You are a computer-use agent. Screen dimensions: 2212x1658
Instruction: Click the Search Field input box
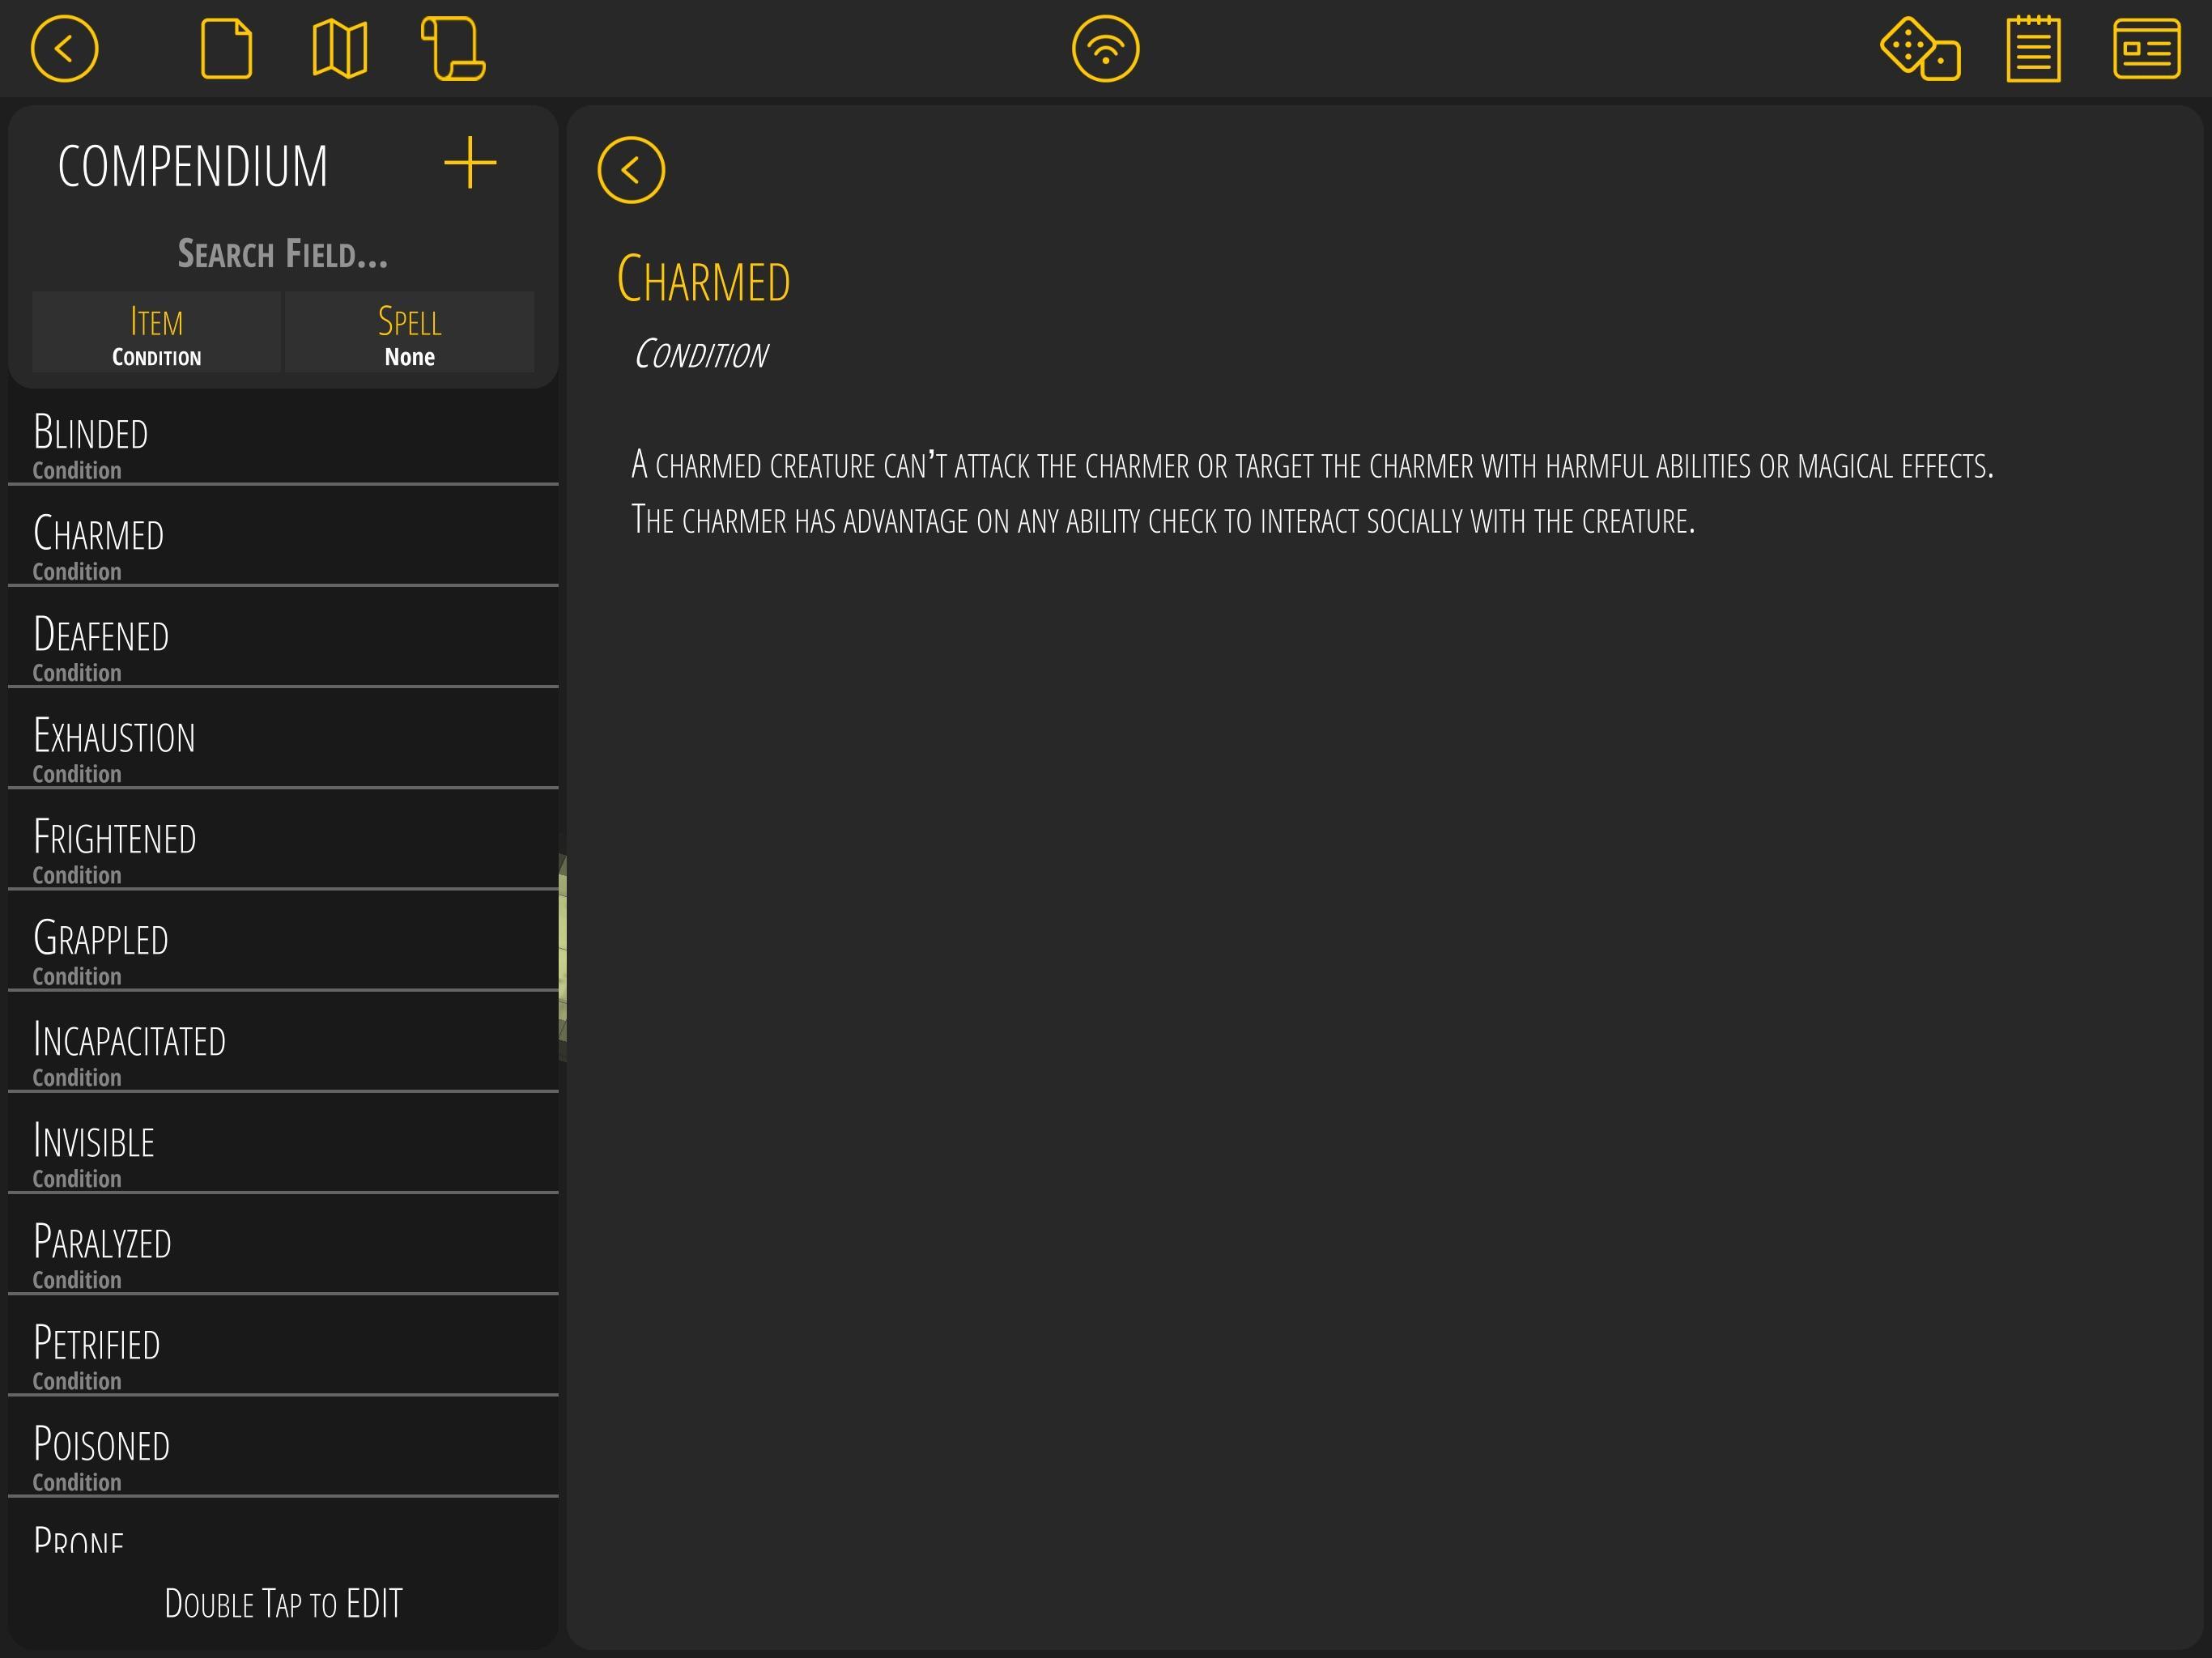(286, 253)
